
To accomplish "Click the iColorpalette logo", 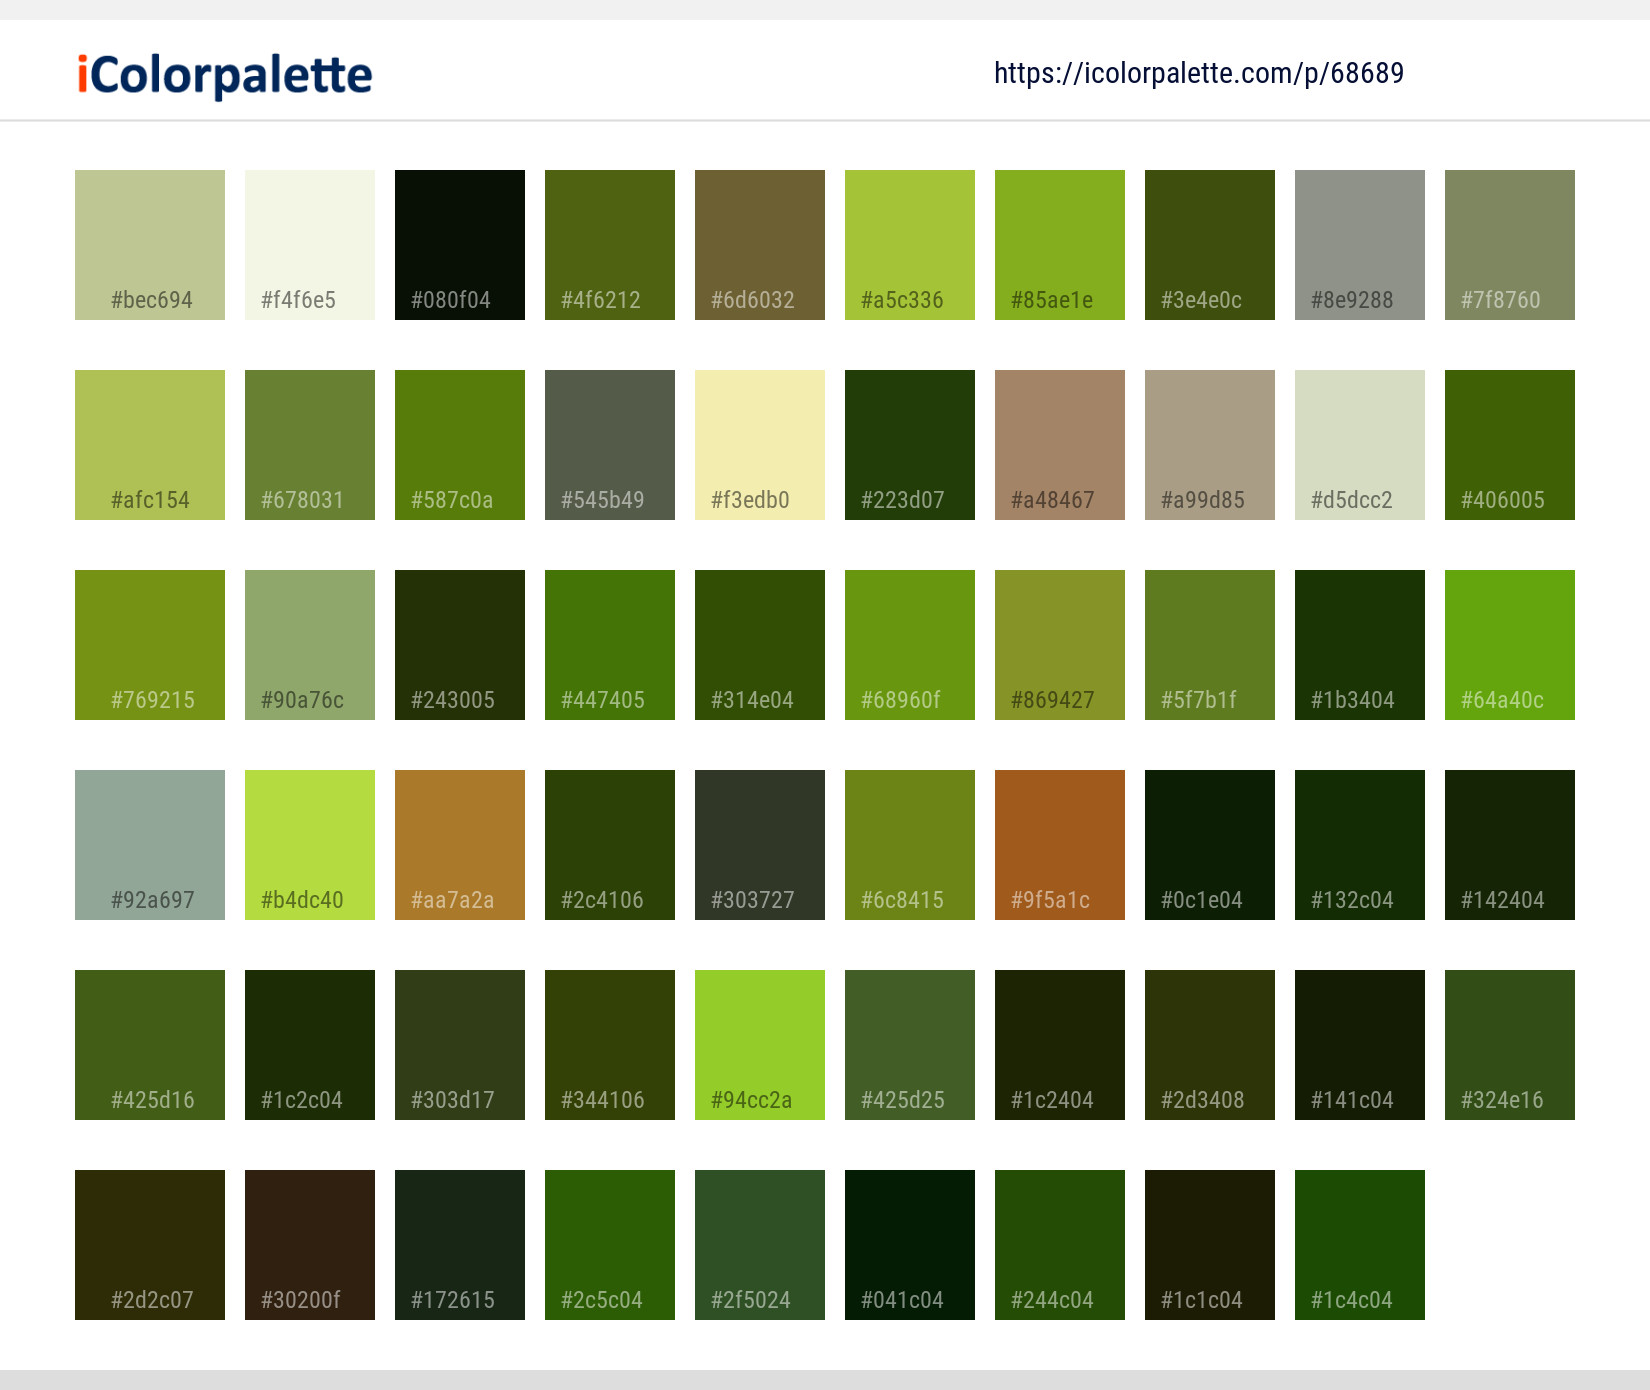I will (x=225, y=76).
